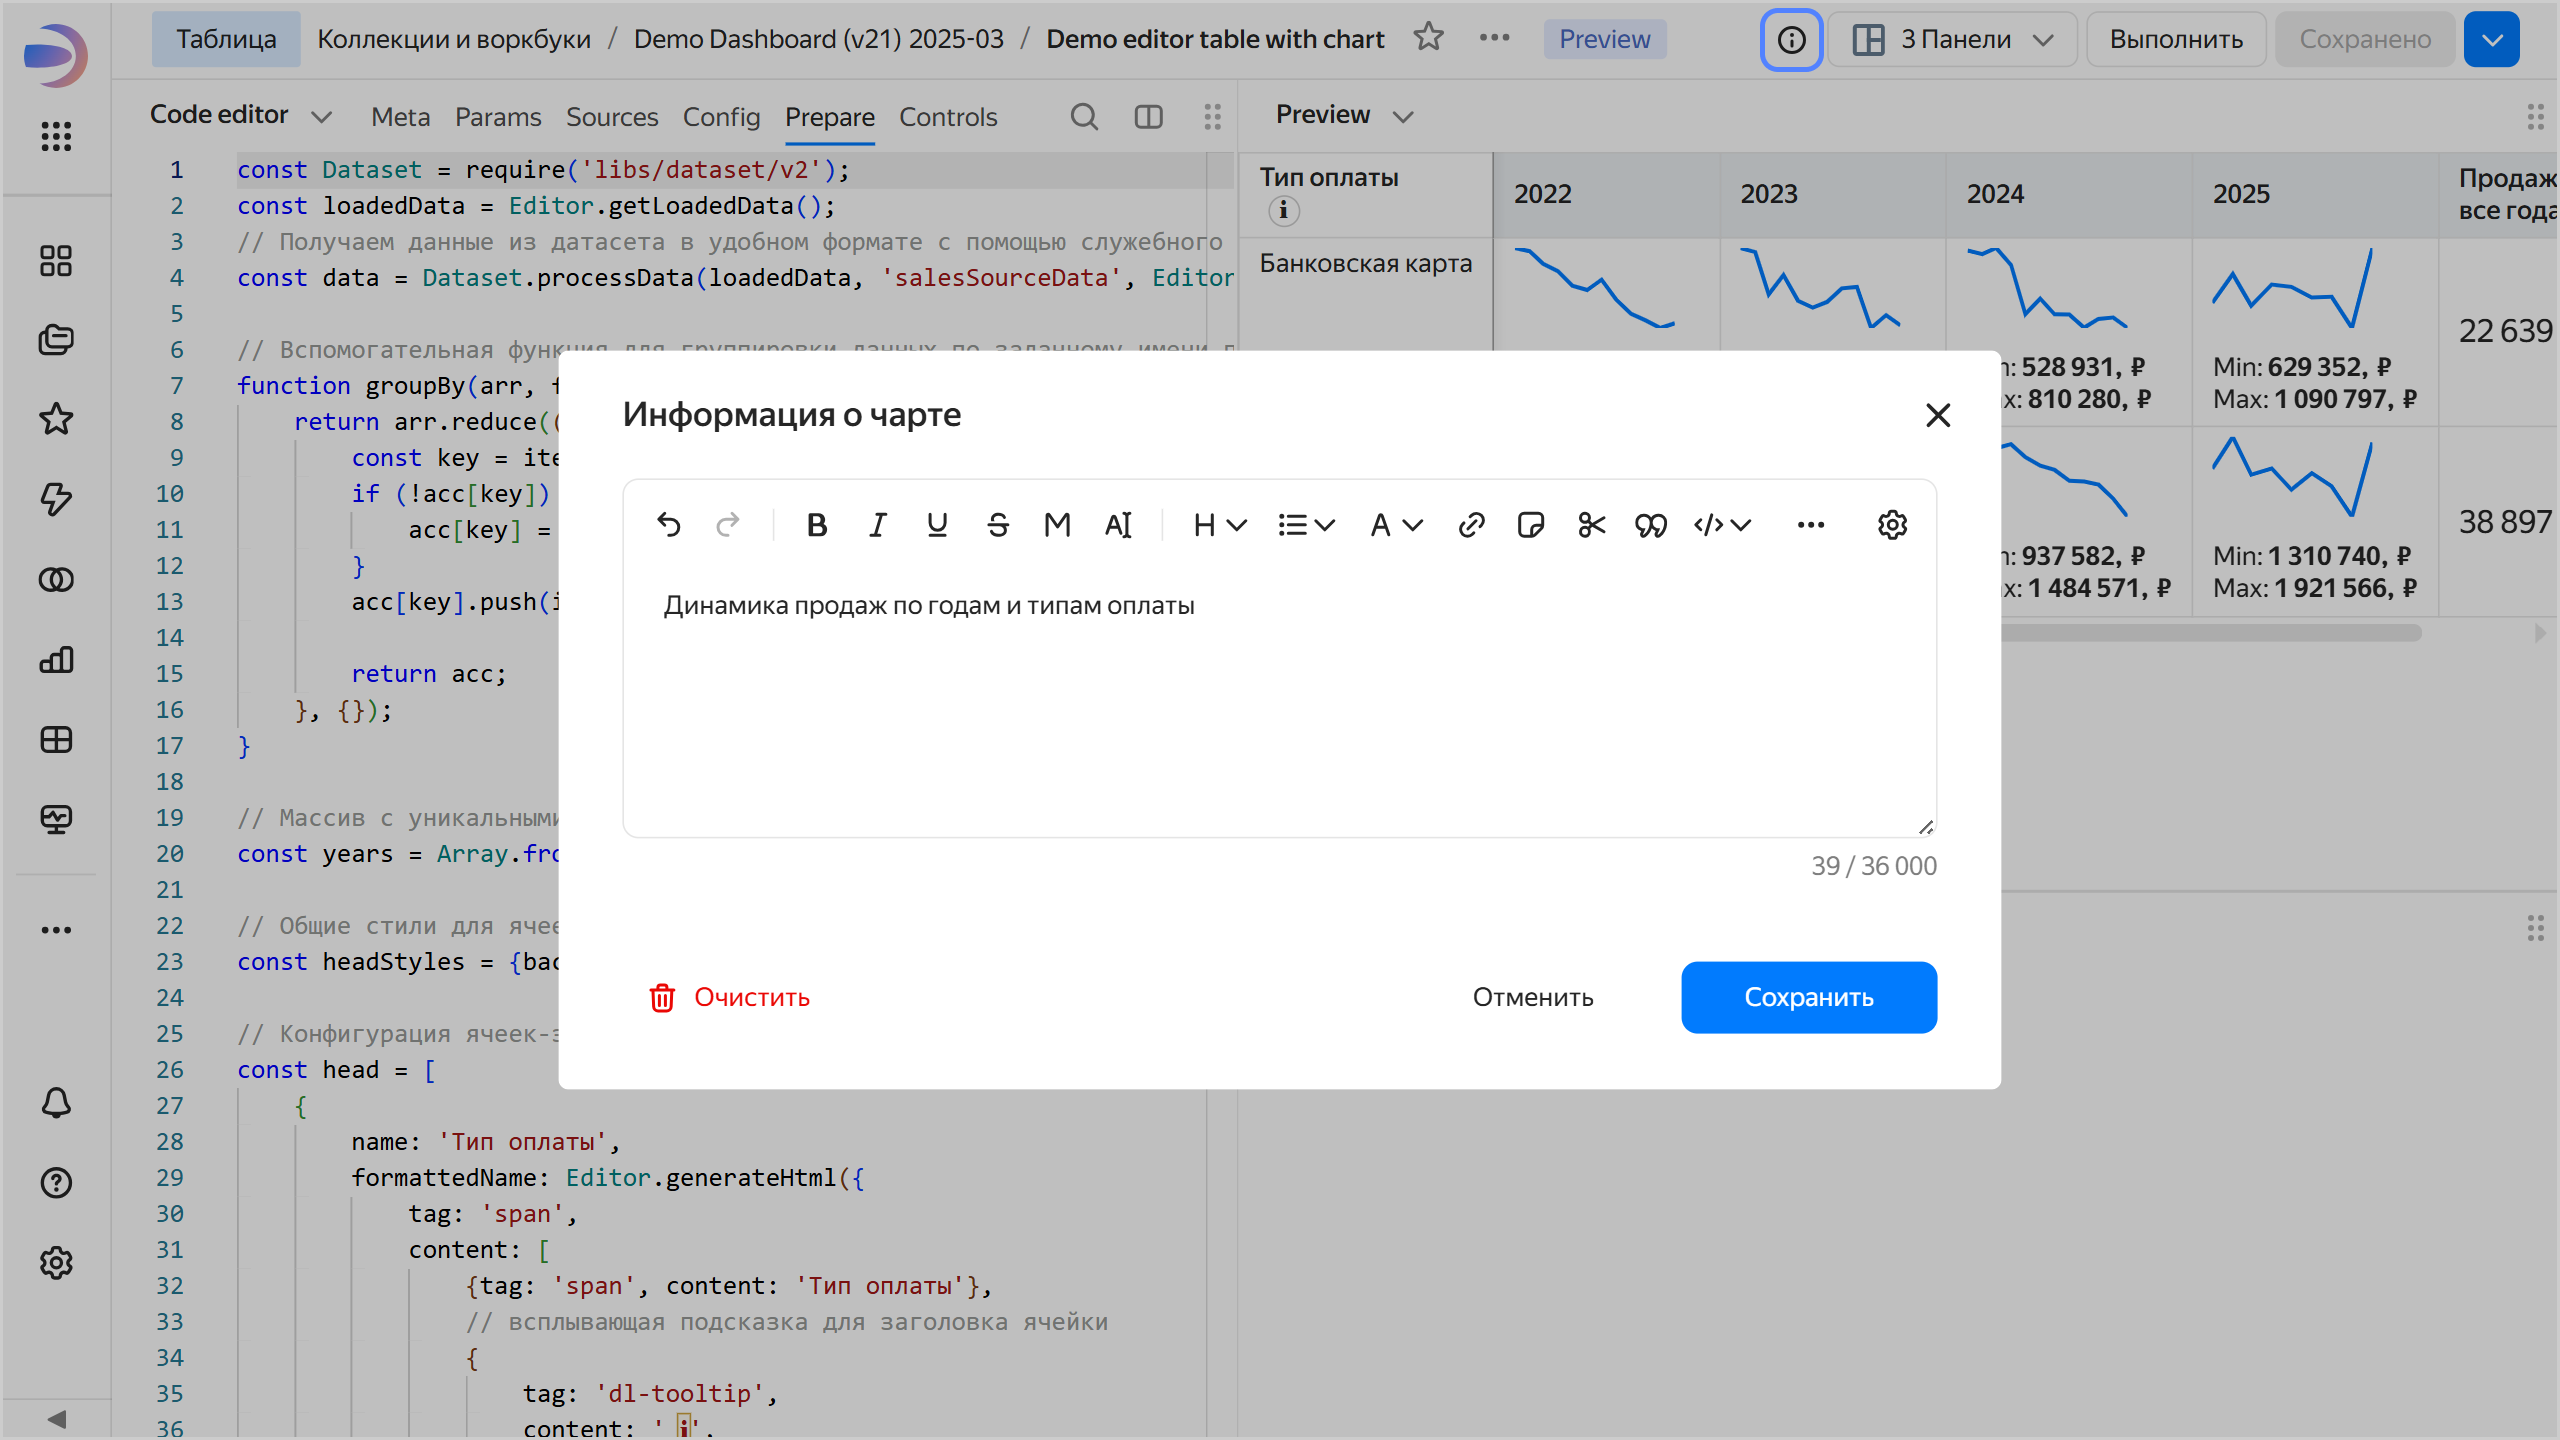The width and height of the screenshot is (2560, 1440).
Task: Expand the list type dropdown
Action: (x=1306, y=525)
